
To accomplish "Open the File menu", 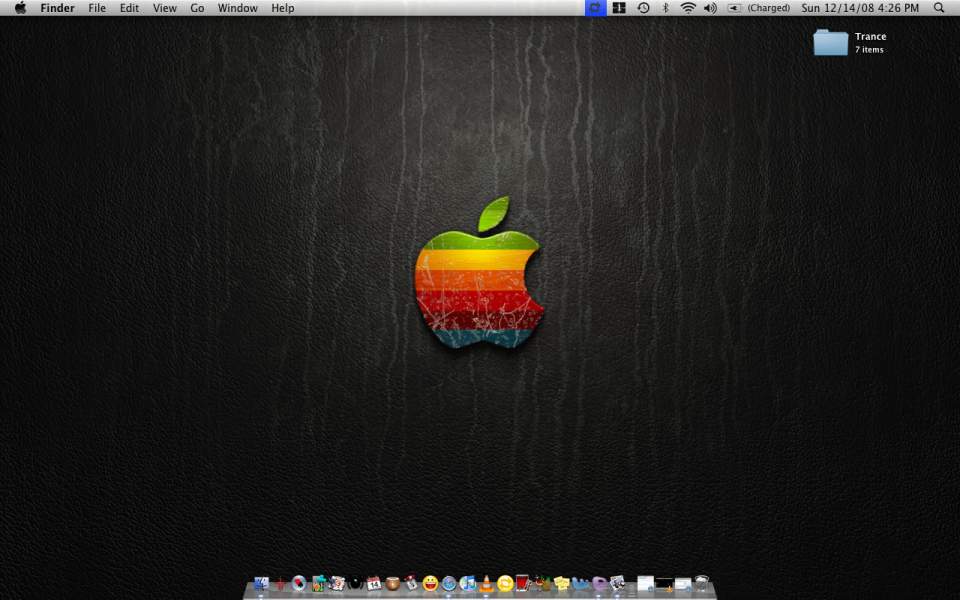I will pyautogui.click(x=97, y=8).
